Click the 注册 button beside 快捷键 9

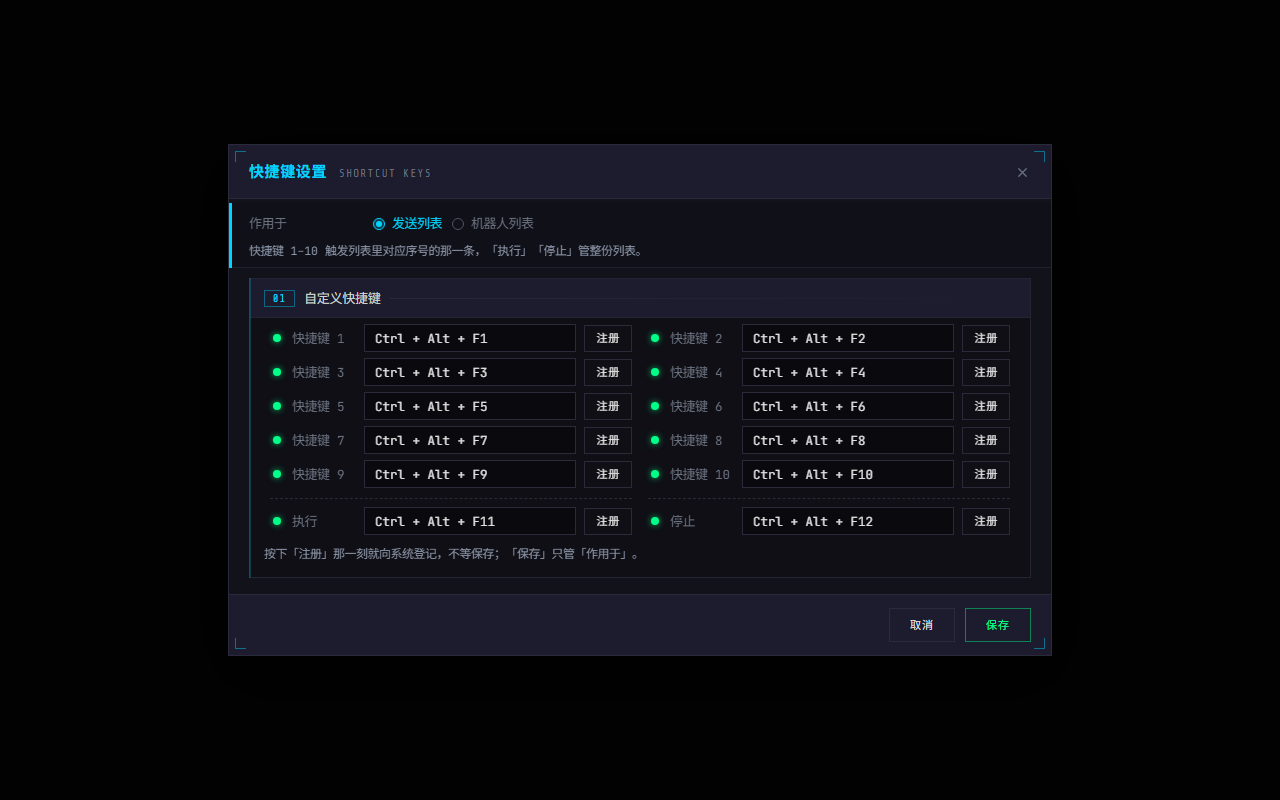pyautogui.click(x=608, y=474)
